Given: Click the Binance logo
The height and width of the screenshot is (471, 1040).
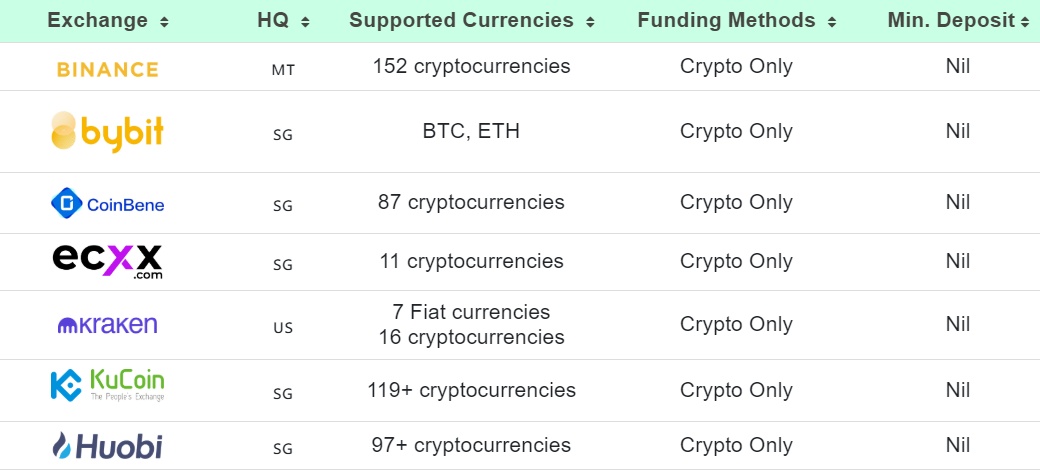Looking at the screenshot, I should point(107,69).
